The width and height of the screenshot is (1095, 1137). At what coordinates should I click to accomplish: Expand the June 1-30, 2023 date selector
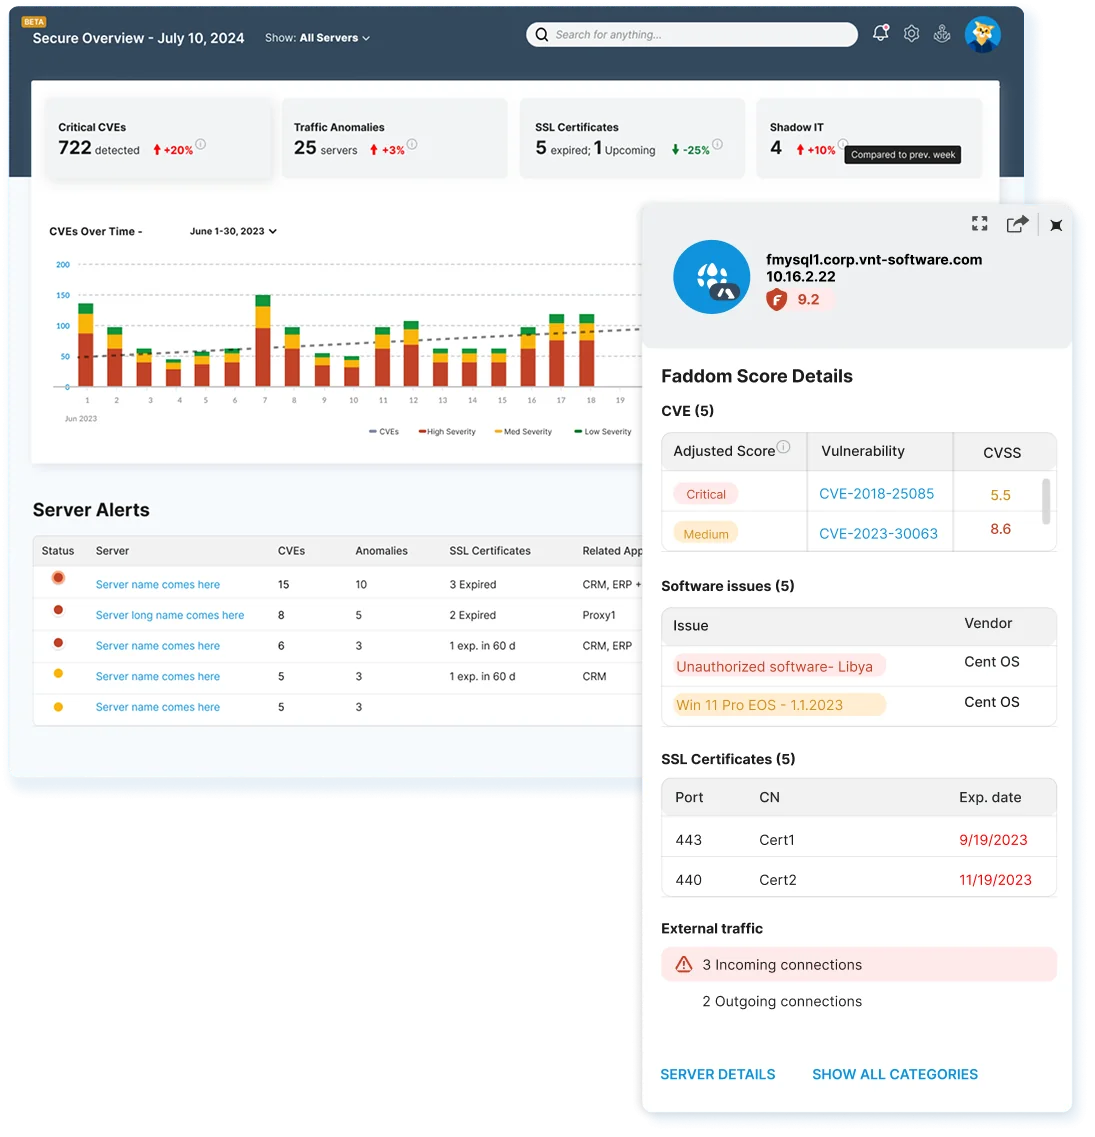click(233, 231)
